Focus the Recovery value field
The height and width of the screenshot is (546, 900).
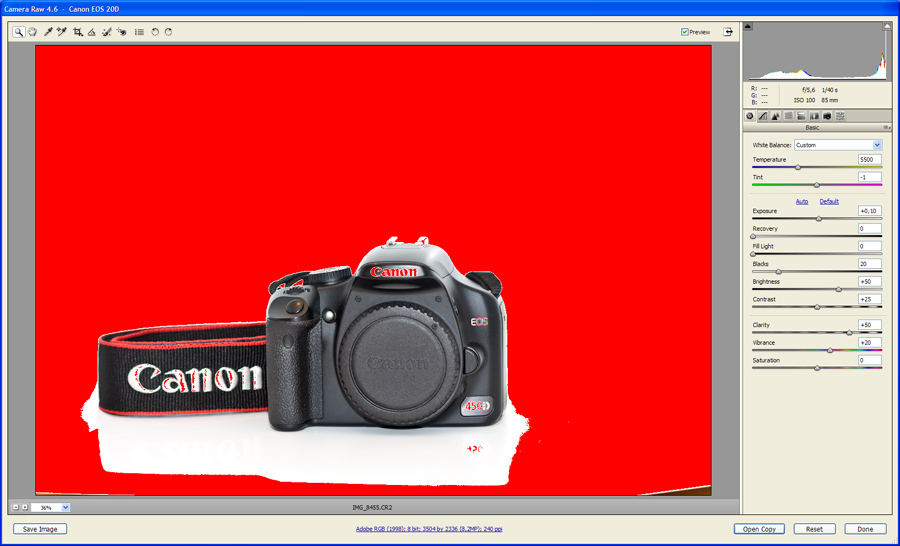pos(870,229)
